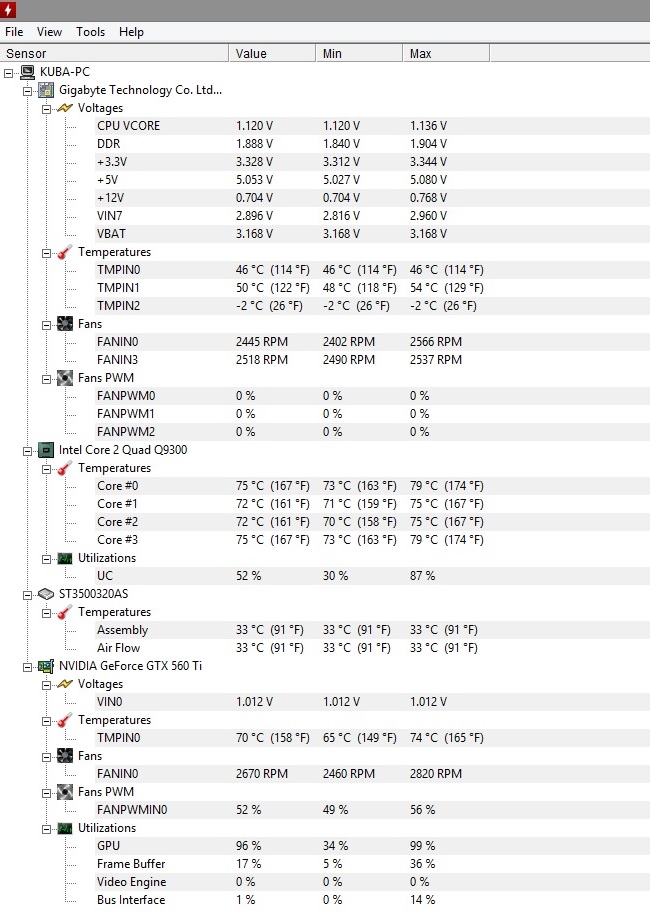Viewport: 650px width, 915px height.
Task: Click the Max column header
Action: click(x=421, y=53)
